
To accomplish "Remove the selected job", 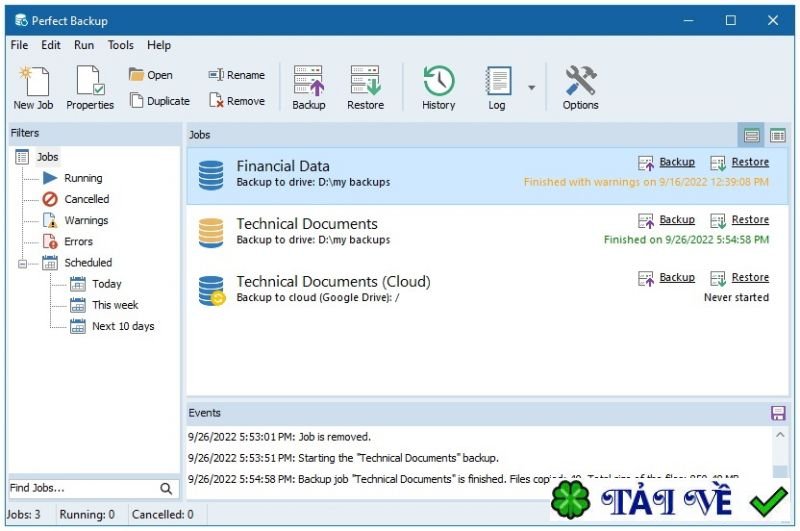I will coord(237,100).
